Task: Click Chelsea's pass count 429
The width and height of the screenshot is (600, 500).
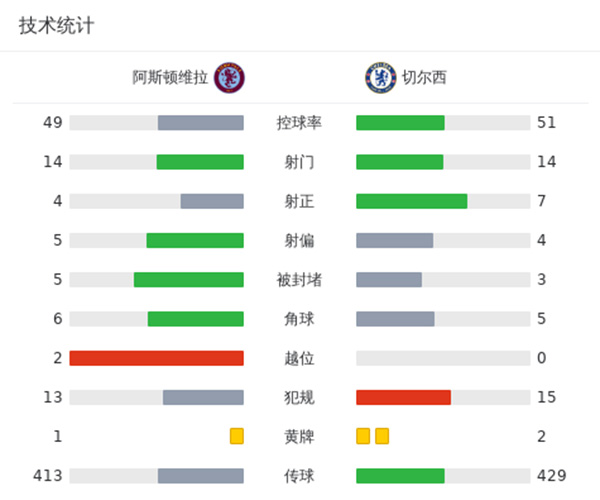Action: point(551,476)
